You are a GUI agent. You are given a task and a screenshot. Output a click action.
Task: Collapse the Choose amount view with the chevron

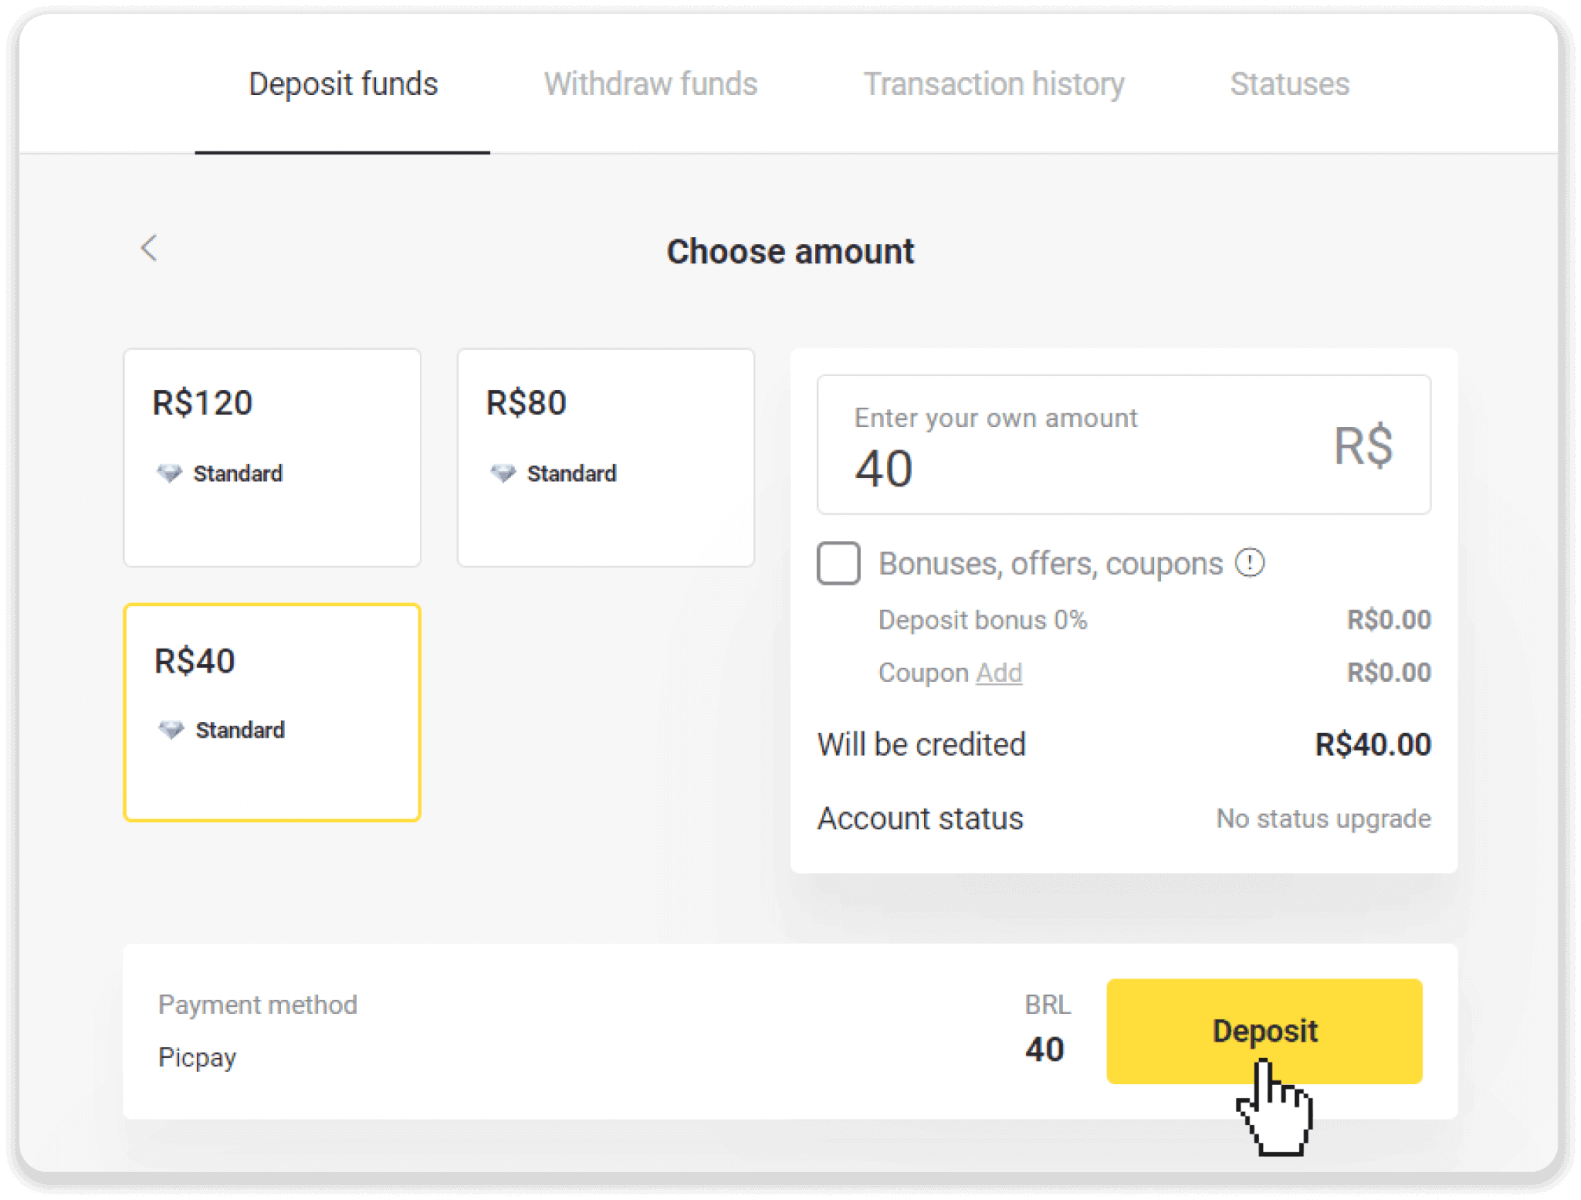[149, 249]
